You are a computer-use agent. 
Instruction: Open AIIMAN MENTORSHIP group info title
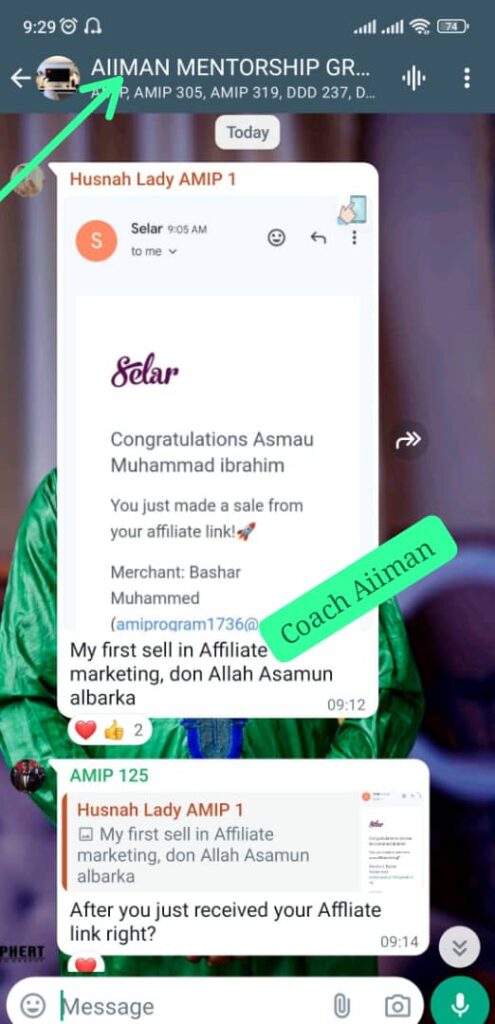click(231, 68)
